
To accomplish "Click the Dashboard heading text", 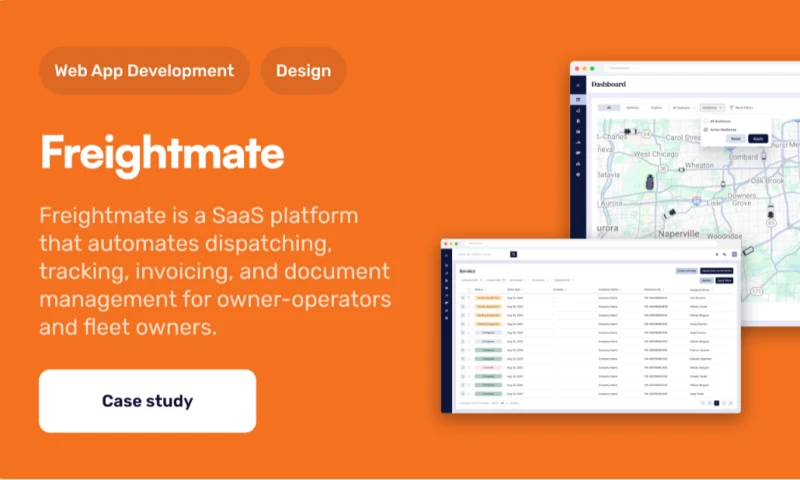I will pos(609,84).
